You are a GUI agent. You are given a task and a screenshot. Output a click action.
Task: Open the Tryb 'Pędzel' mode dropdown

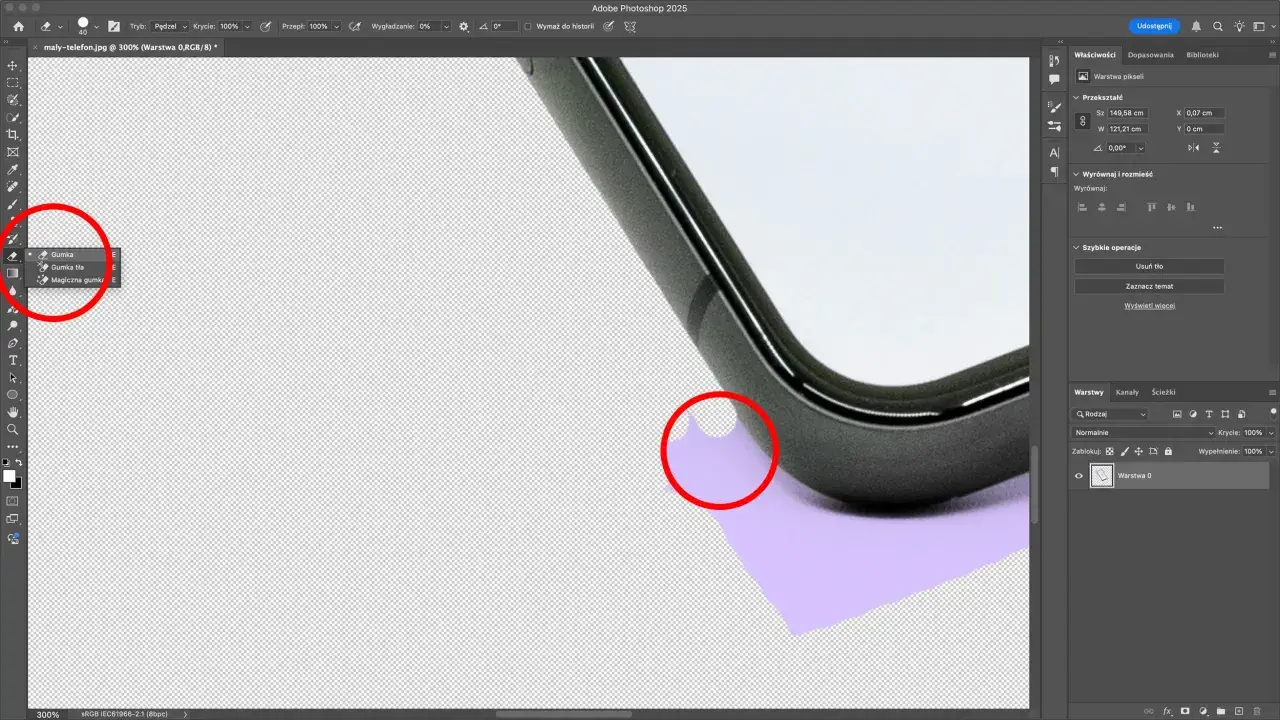(x=170, y=26)
